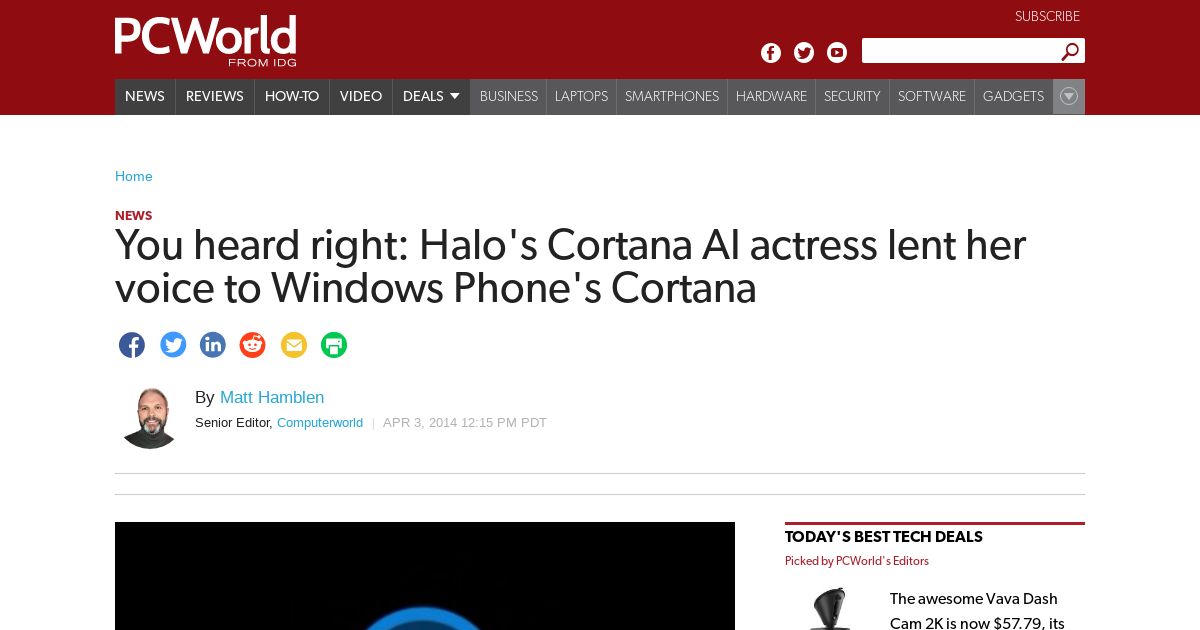The height and width of the screenshot is (630, 1200).
Task: Click the APR 3, 2014 date text
Action: pos(465,423)
